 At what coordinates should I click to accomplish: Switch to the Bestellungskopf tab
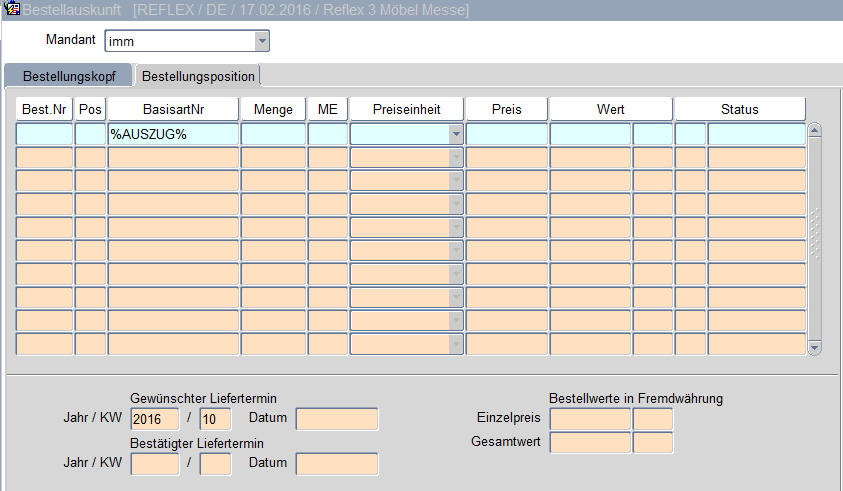(69, 76)
